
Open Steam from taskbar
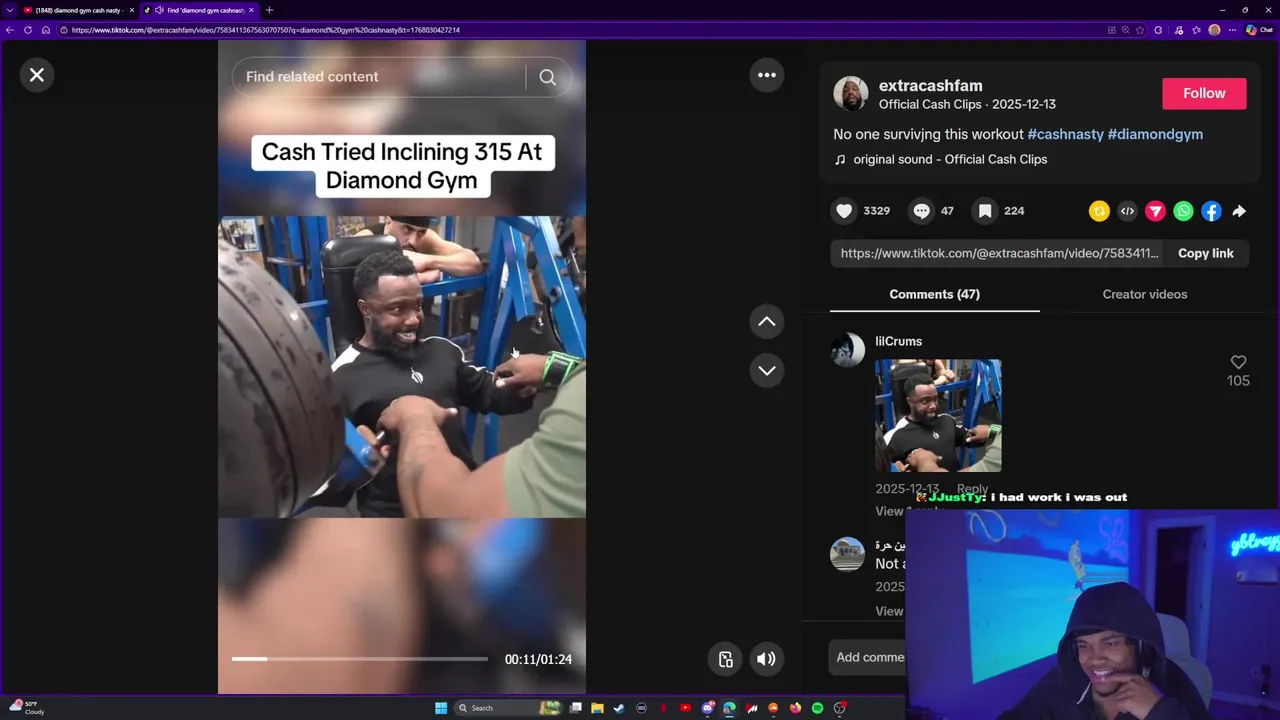click(620, 708)
